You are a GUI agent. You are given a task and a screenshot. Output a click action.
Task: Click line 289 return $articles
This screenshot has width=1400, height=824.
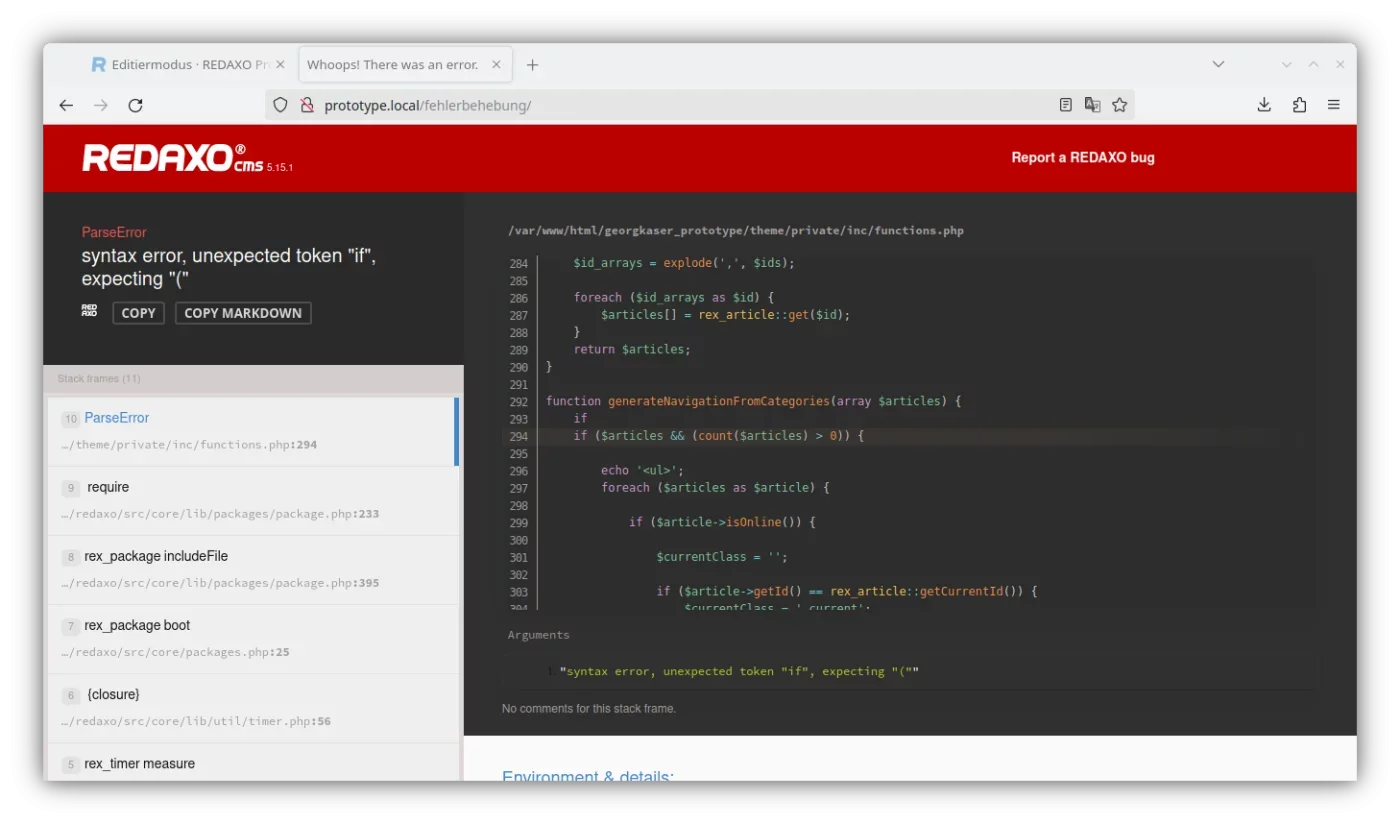[632, 349]
